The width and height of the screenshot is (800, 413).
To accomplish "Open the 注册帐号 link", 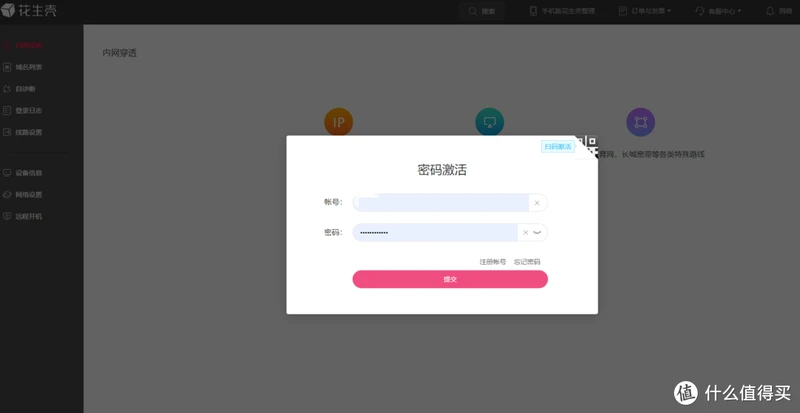I will click(x=492, y=262).
